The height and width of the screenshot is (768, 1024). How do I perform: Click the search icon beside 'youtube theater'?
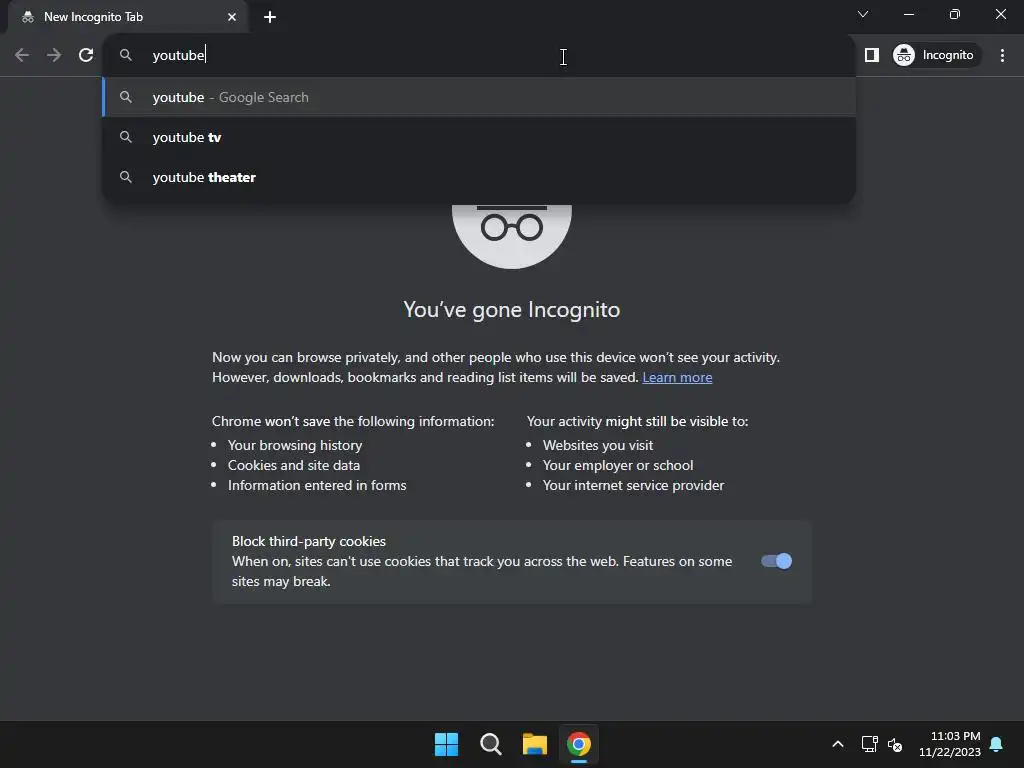click(x=125, y=177)
